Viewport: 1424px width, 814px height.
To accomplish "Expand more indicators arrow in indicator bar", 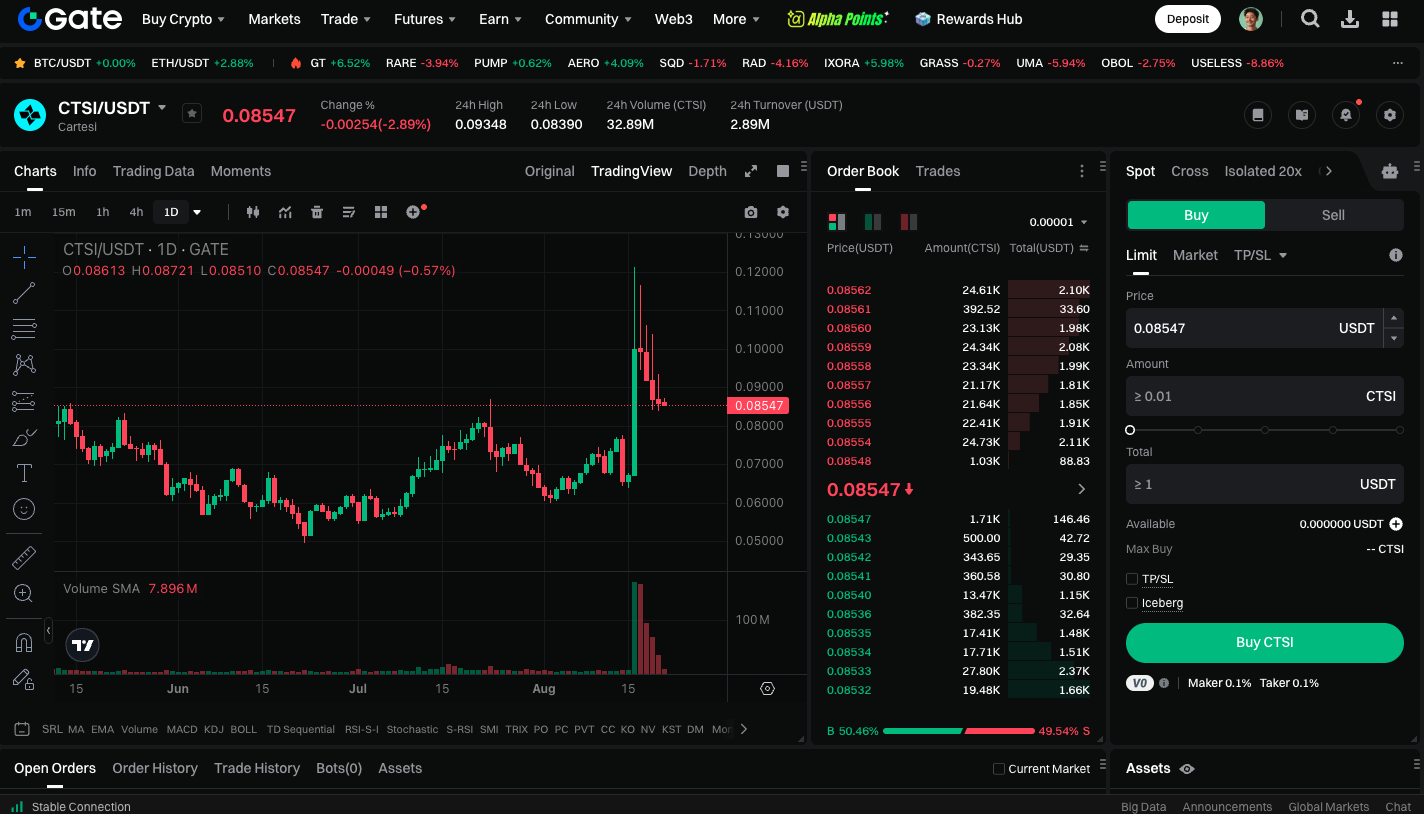I will [x=743, y=729].
